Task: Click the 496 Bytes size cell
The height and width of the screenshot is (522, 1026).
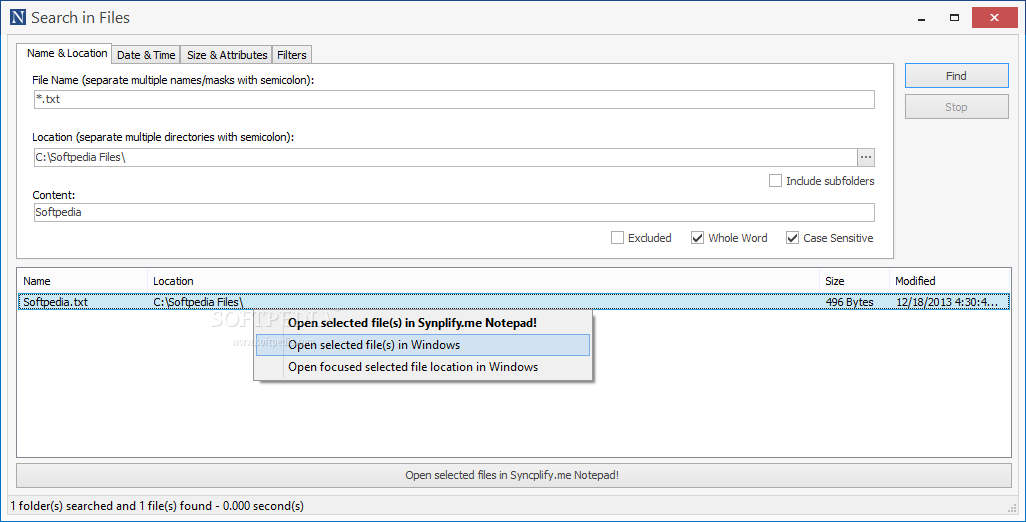Action: coord(849,302)
